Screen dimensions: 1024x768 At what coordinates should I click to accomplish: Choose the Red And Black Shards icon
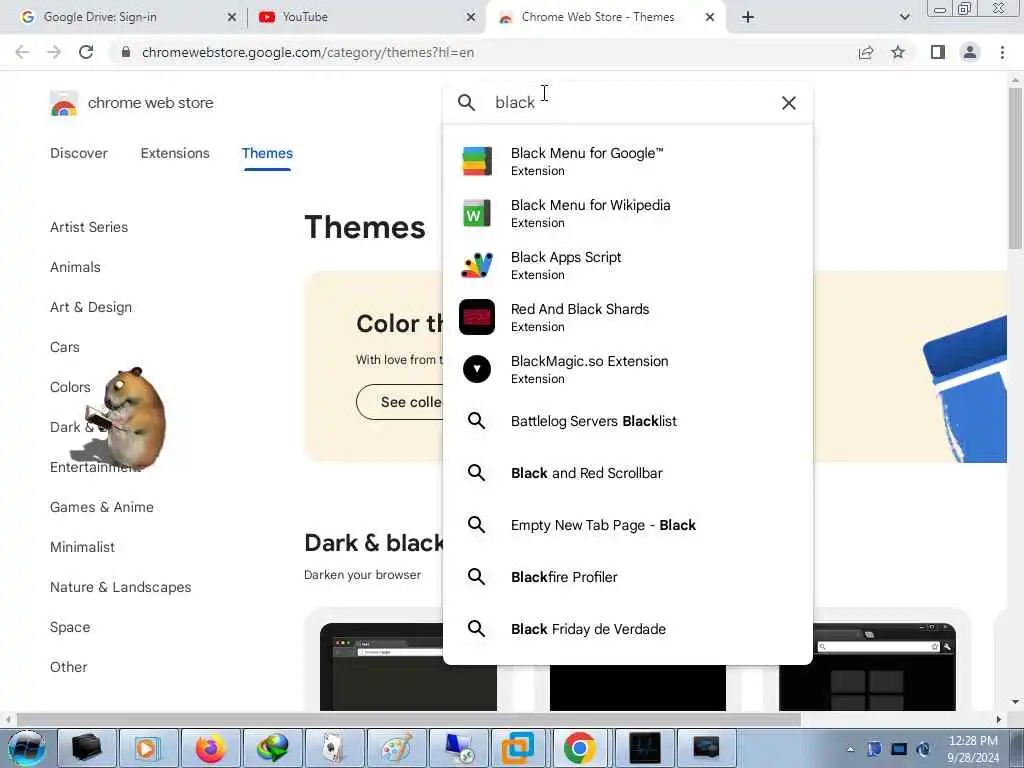pos(477,317)
